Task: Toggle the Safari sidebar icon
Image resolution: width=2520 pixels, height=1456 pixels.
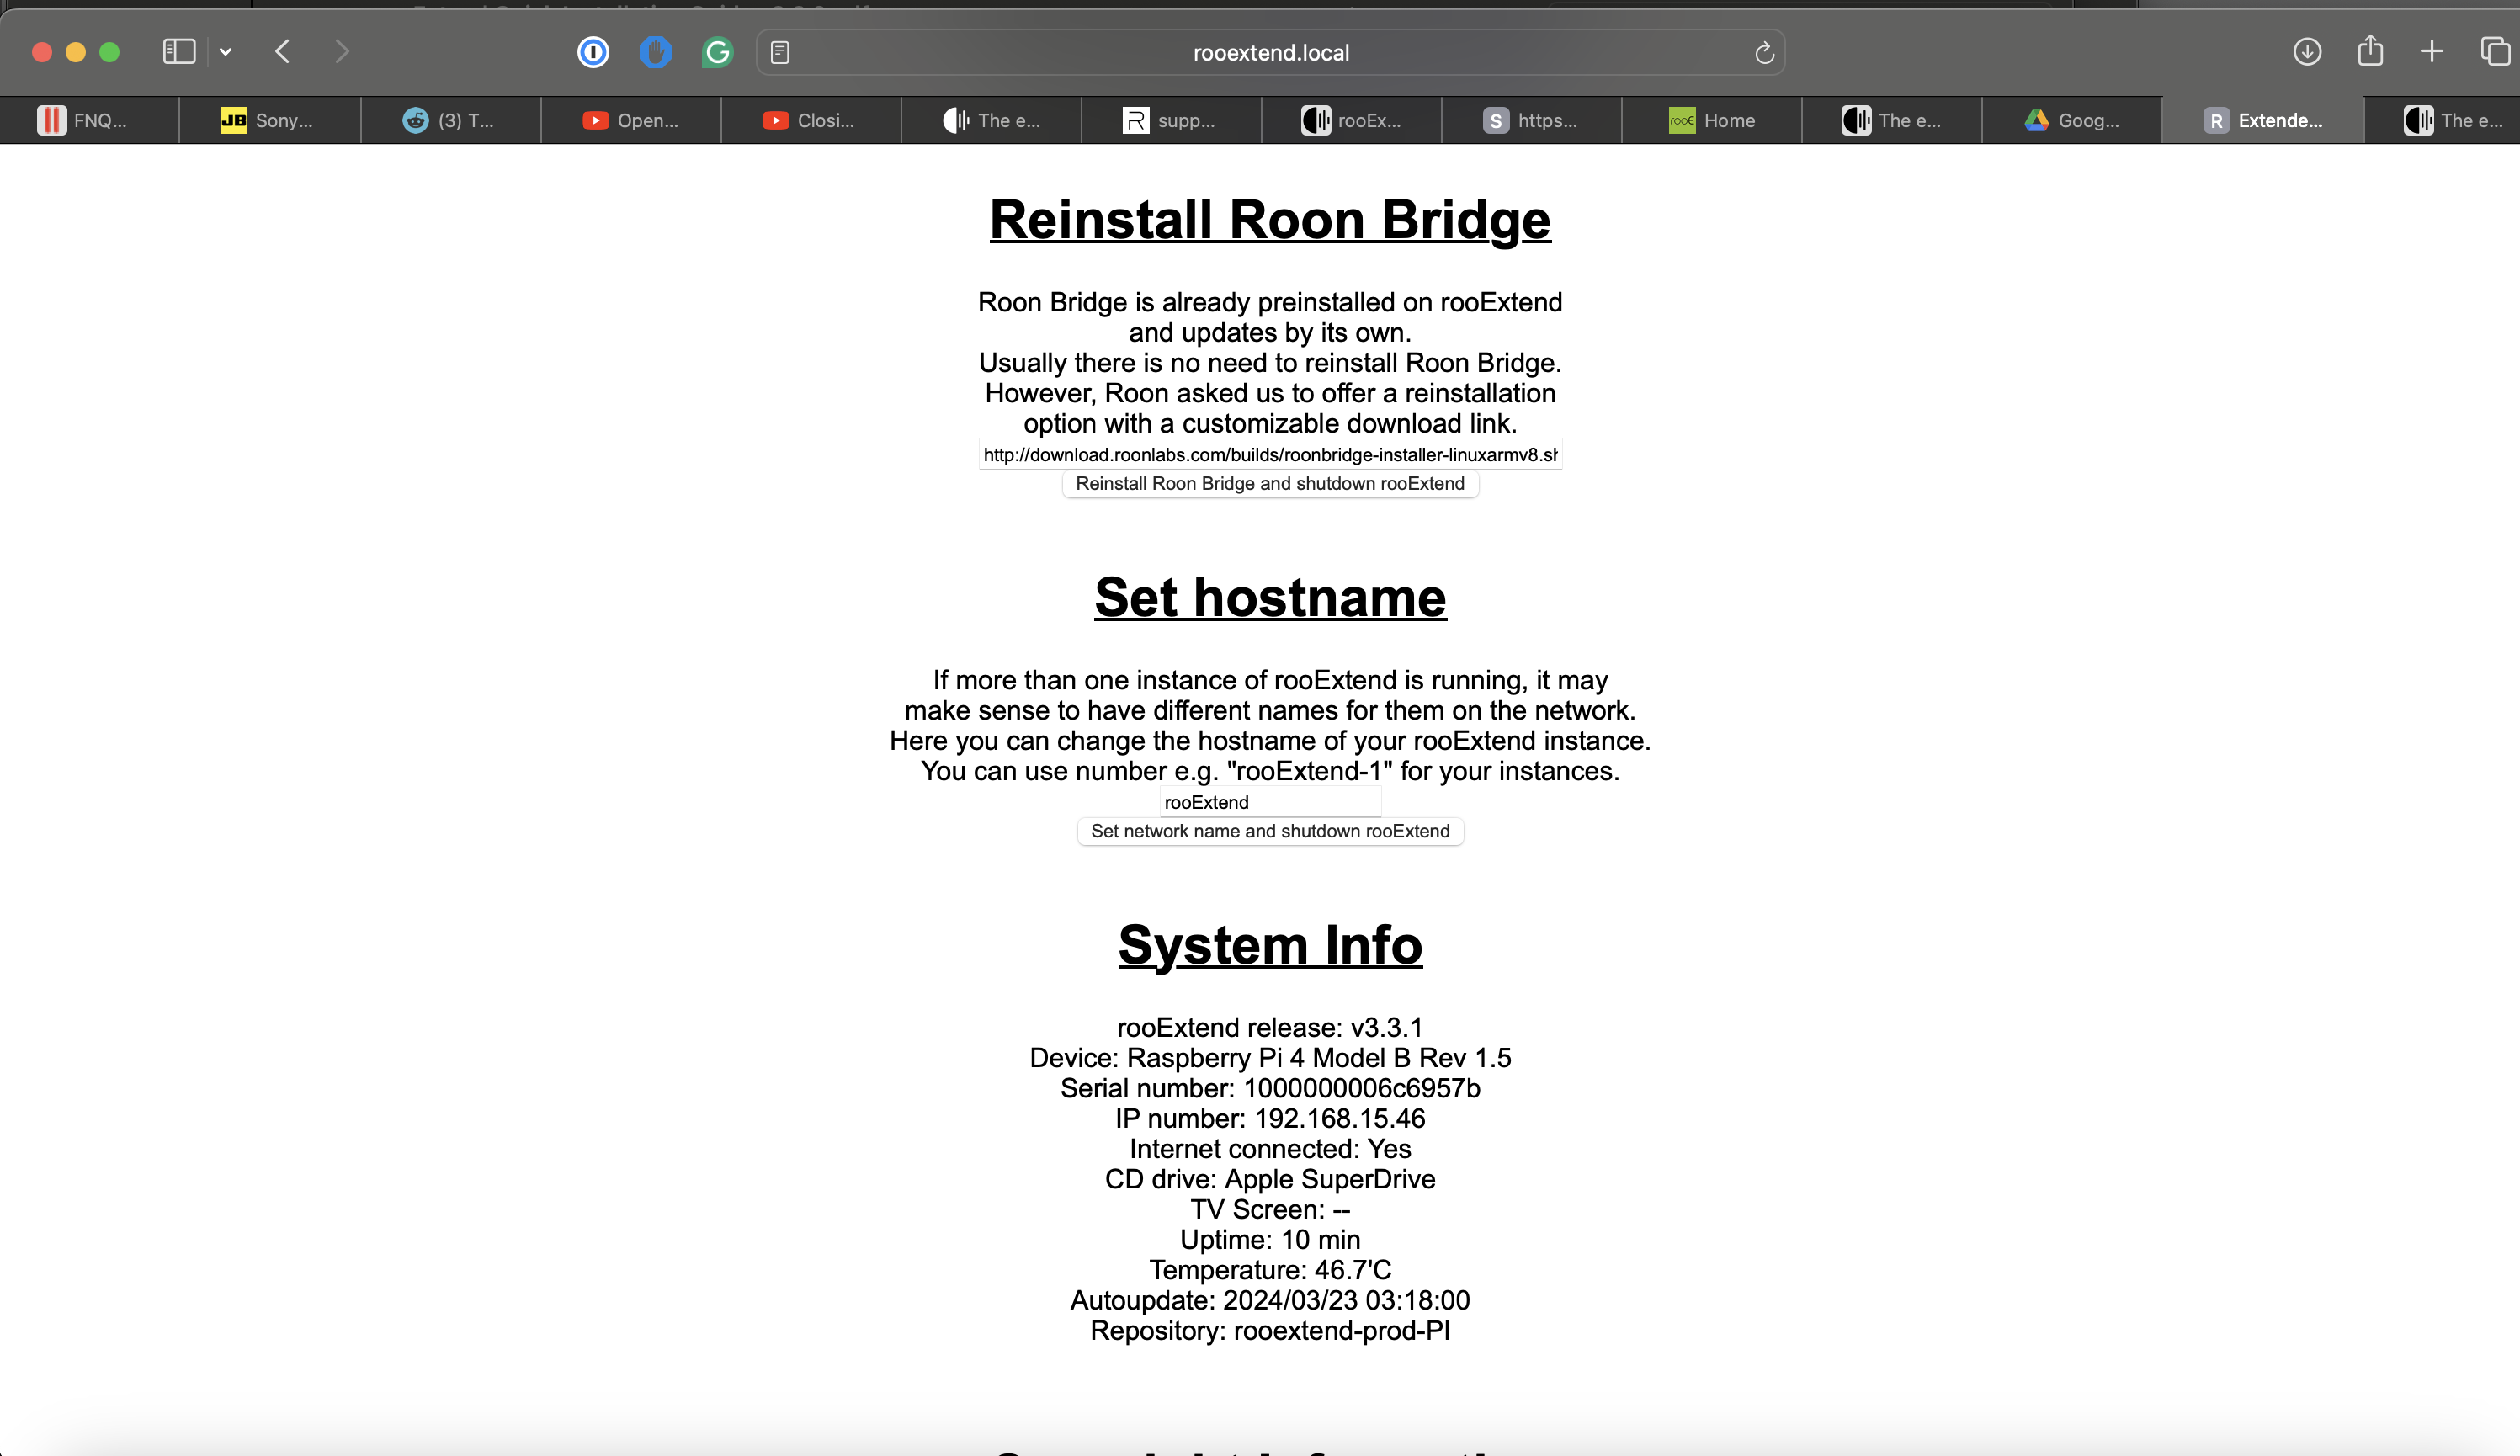Action: pyautogui.click(x=179, y=52)
